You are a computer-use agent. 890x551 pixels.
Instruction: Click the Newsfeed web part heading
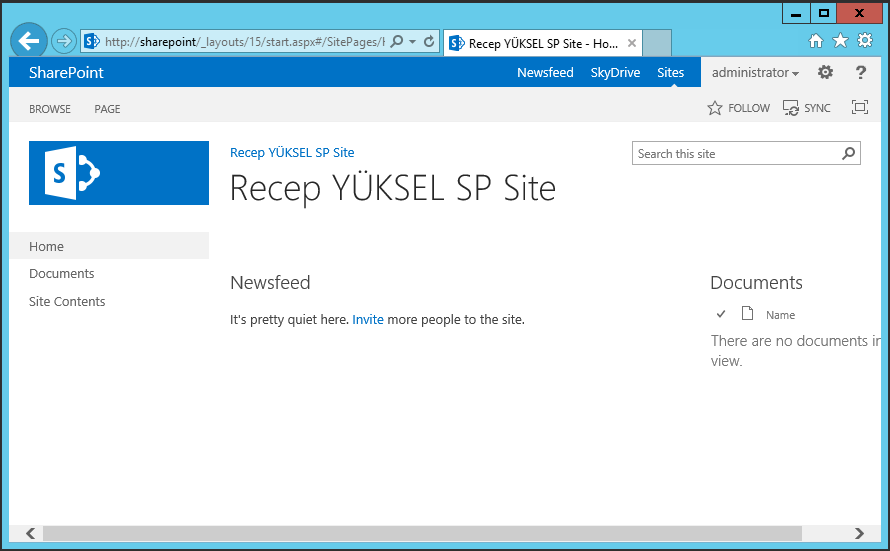click(270, 283)
